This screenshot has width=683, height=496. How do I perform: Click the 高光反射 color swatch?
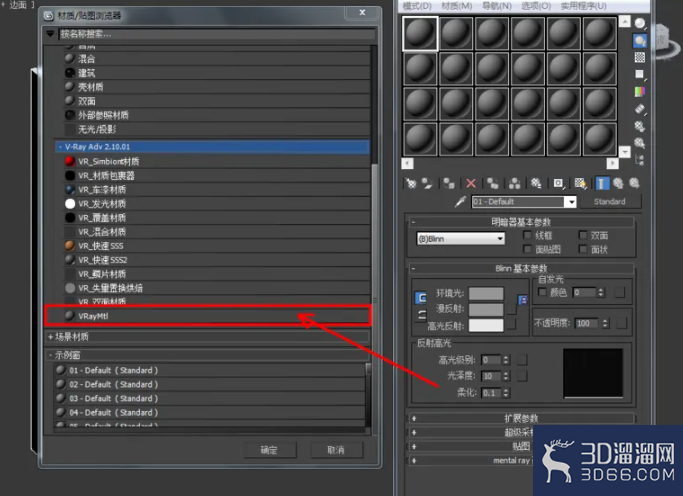coord(486,325)
